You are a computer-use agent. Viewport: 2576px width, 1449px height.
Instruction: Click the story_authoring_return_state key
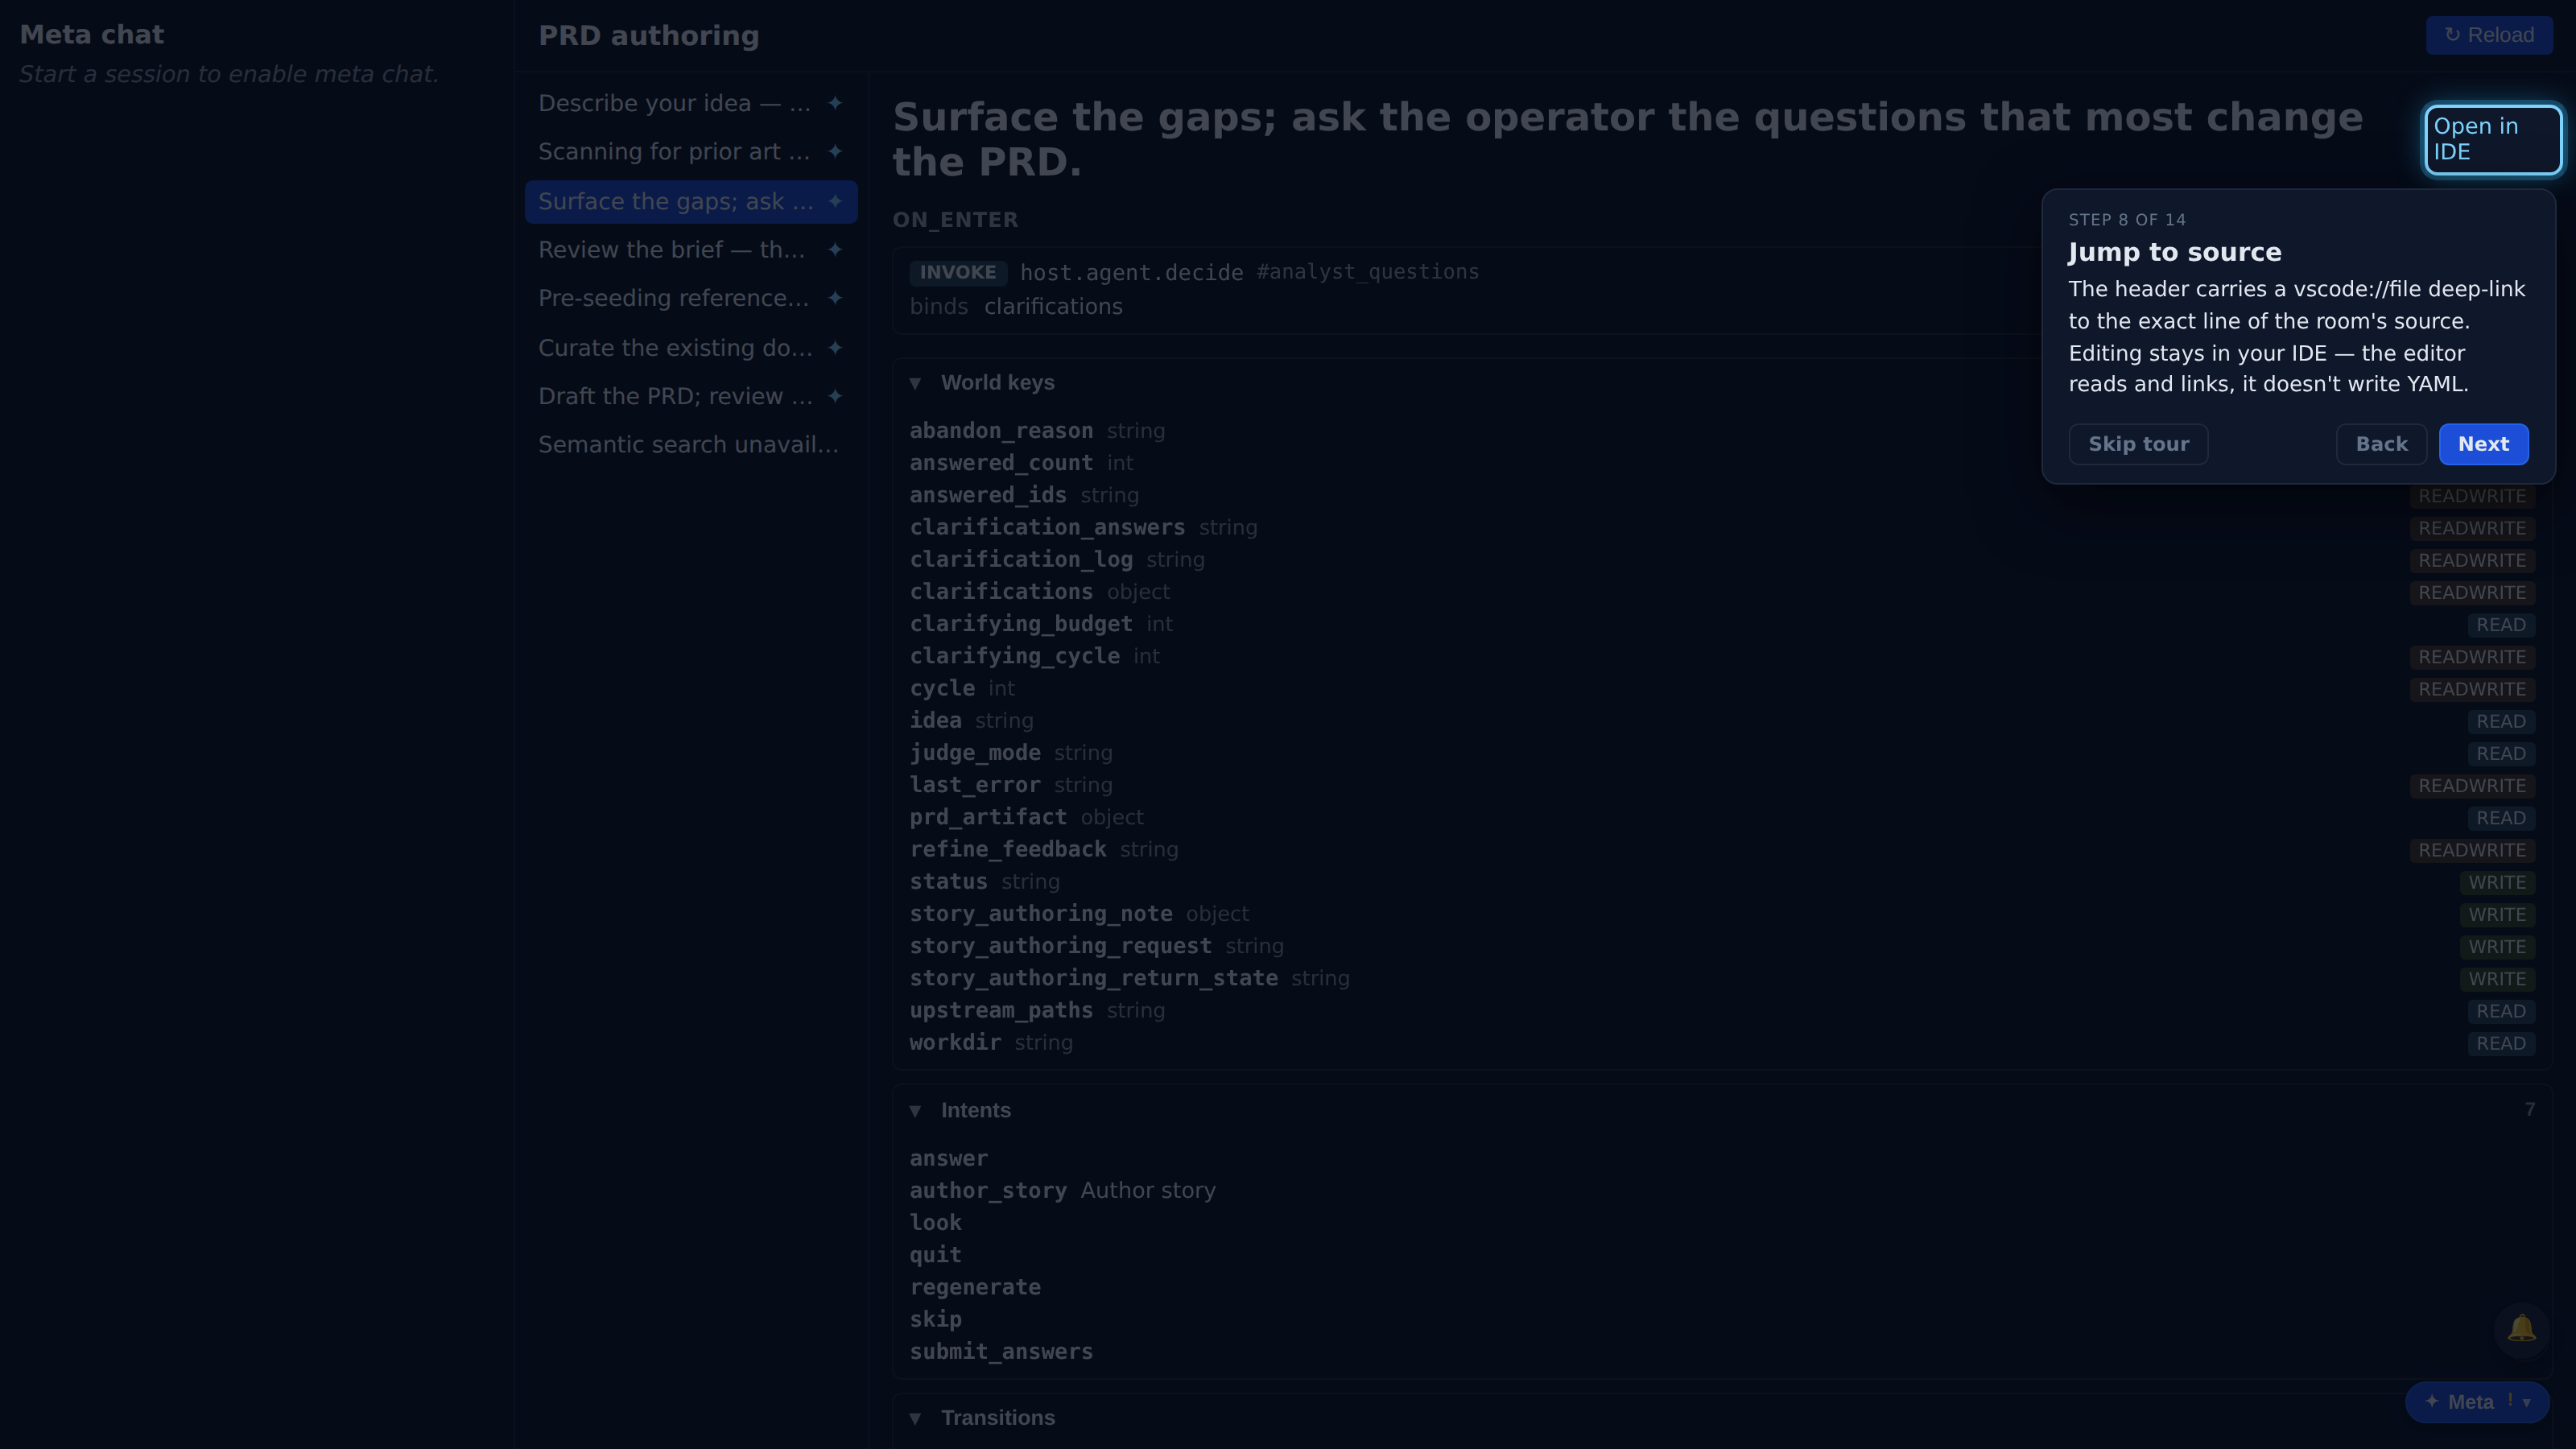pos(1094,978)
